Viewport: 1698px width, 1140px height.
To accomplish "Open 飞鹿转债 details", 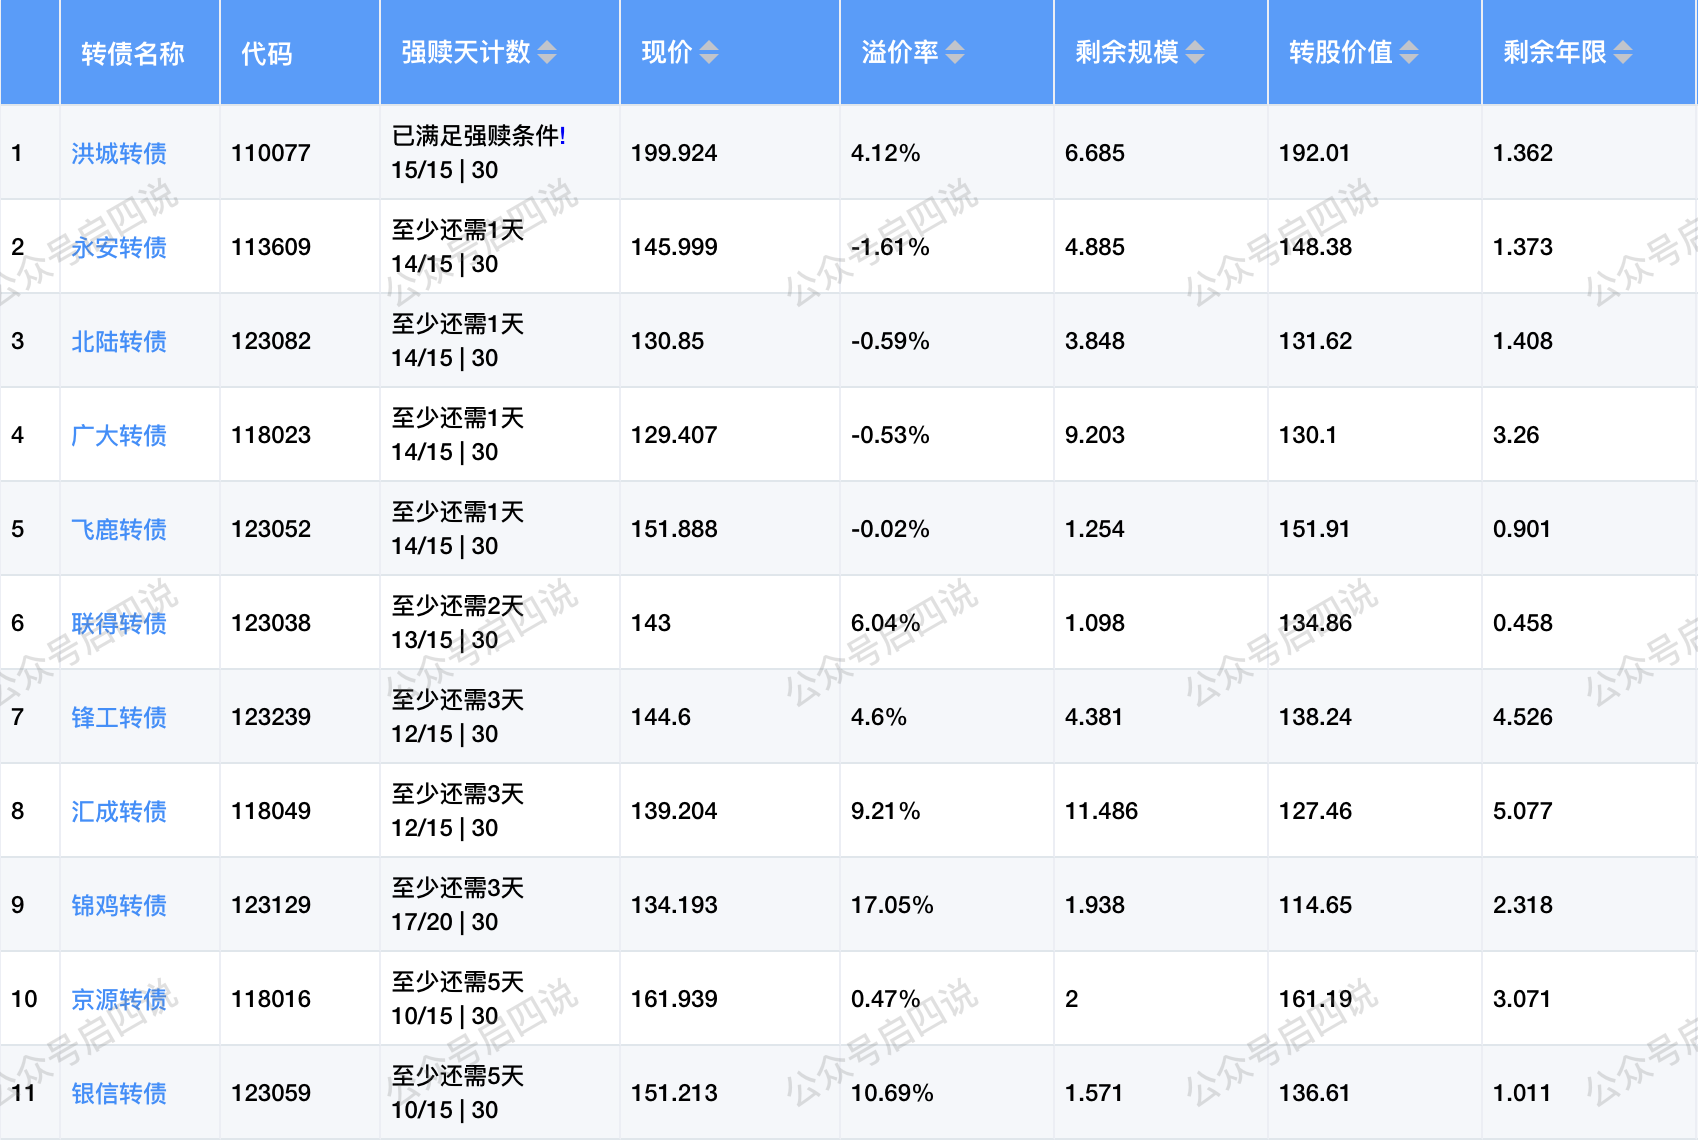I will click(119, 529).
